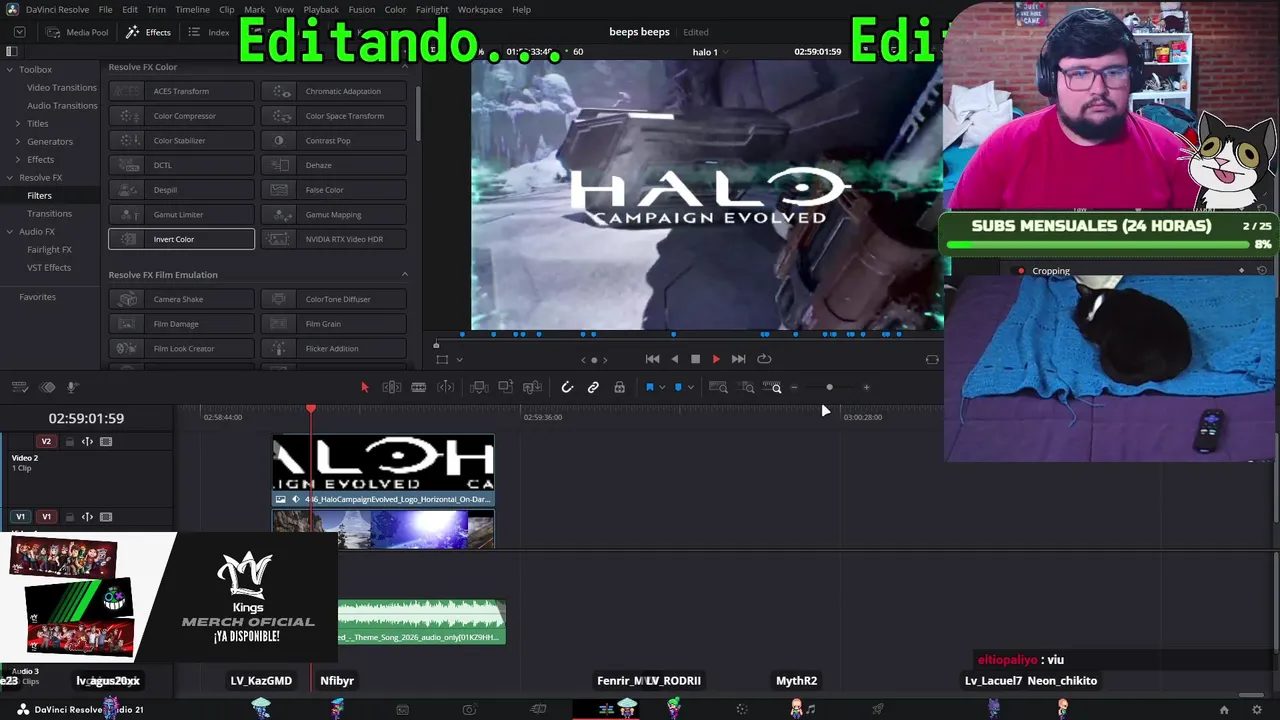Screen dimensions: 1280x720
Task: Open the File menu
Action: (105, 10)
